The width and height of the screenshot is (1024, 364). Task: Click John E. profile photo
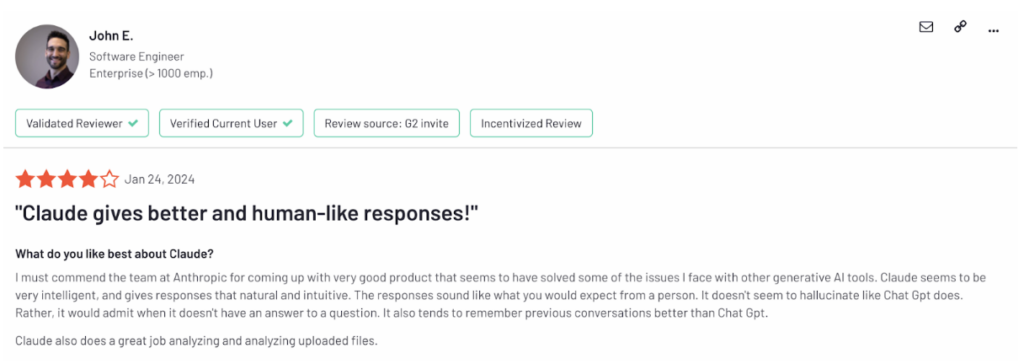47,56
